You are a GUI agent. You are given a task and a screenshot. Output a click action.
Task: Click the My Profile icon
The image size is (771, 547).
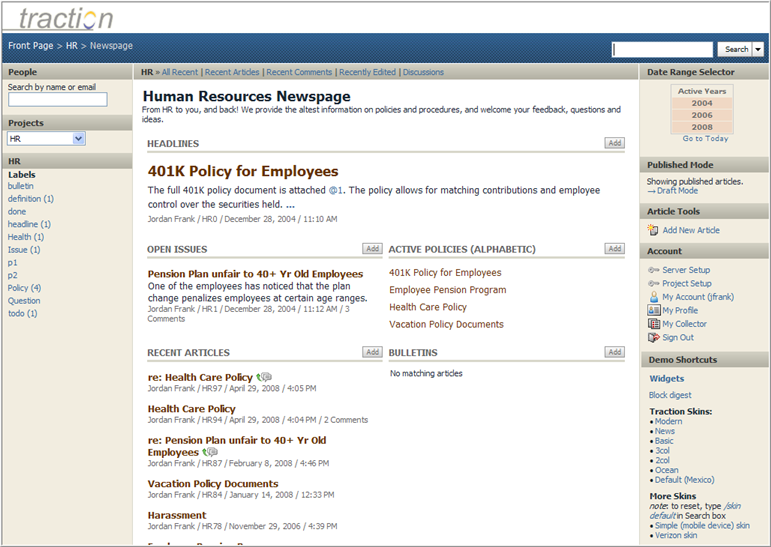(x=653, y=311)
